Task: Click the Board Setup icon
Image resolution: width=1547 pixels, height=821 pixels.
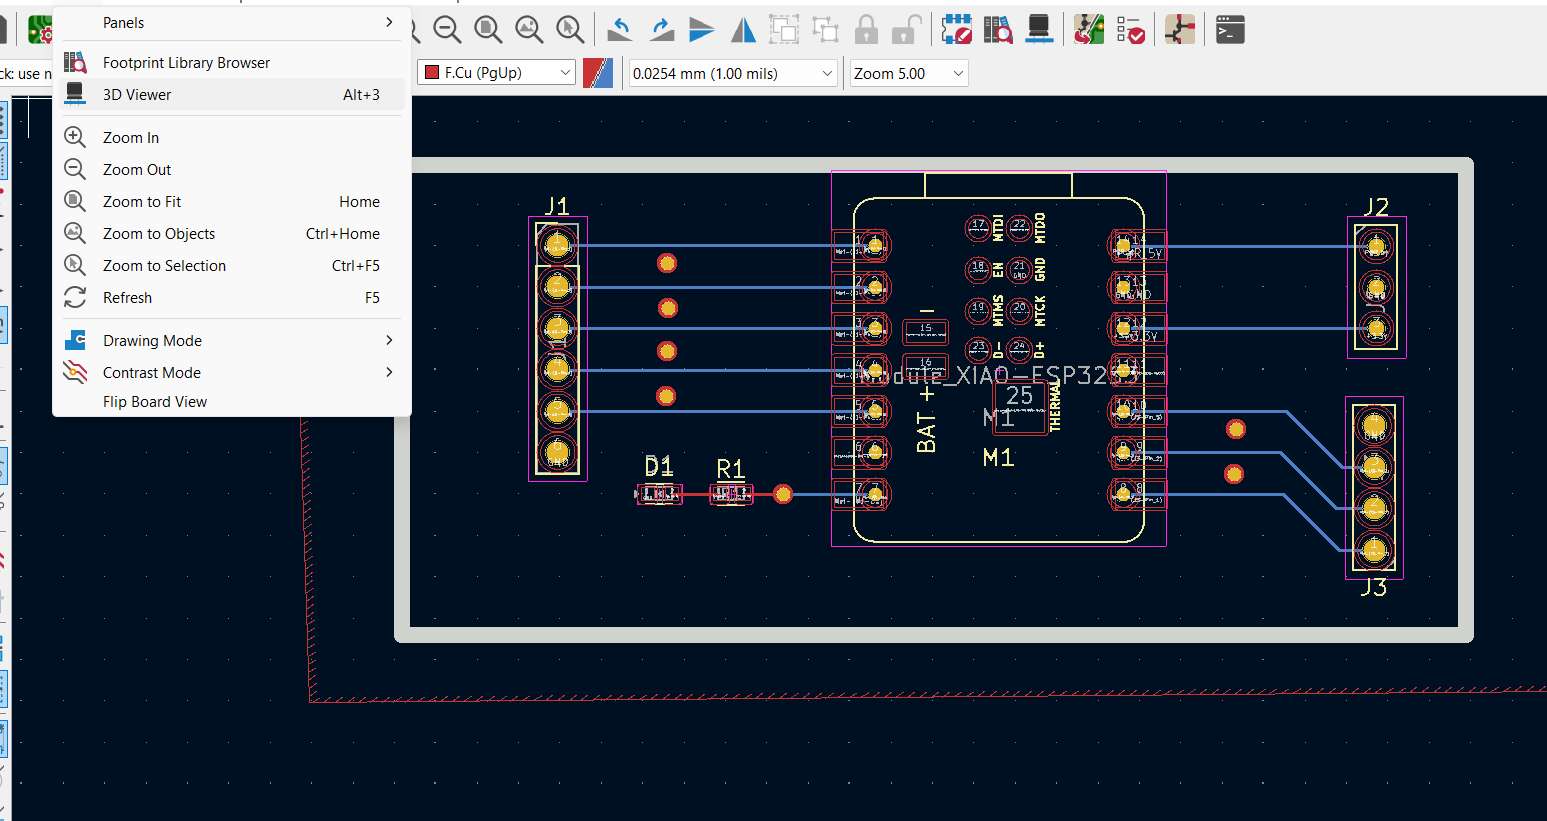Action: [40, 30]
